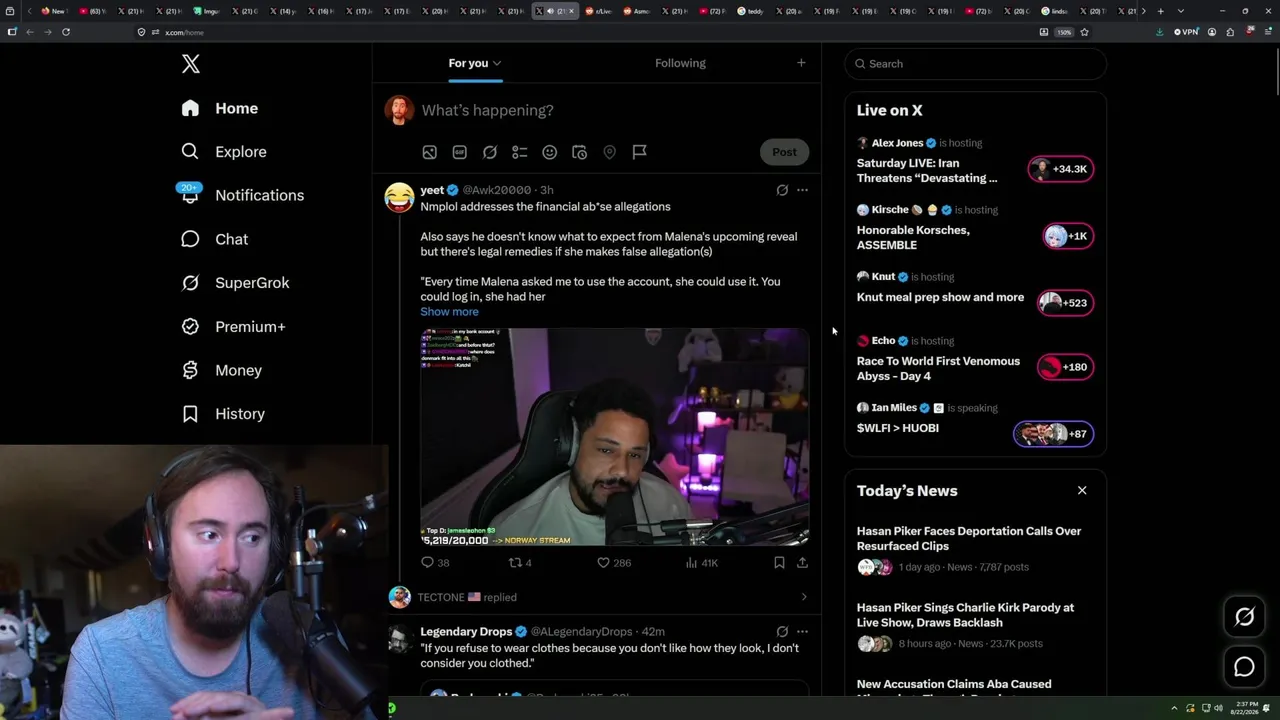The height and width of the screenshot is (720, 1280).
Task: Show hidden system tray icons
Action: coord(1176,708)
